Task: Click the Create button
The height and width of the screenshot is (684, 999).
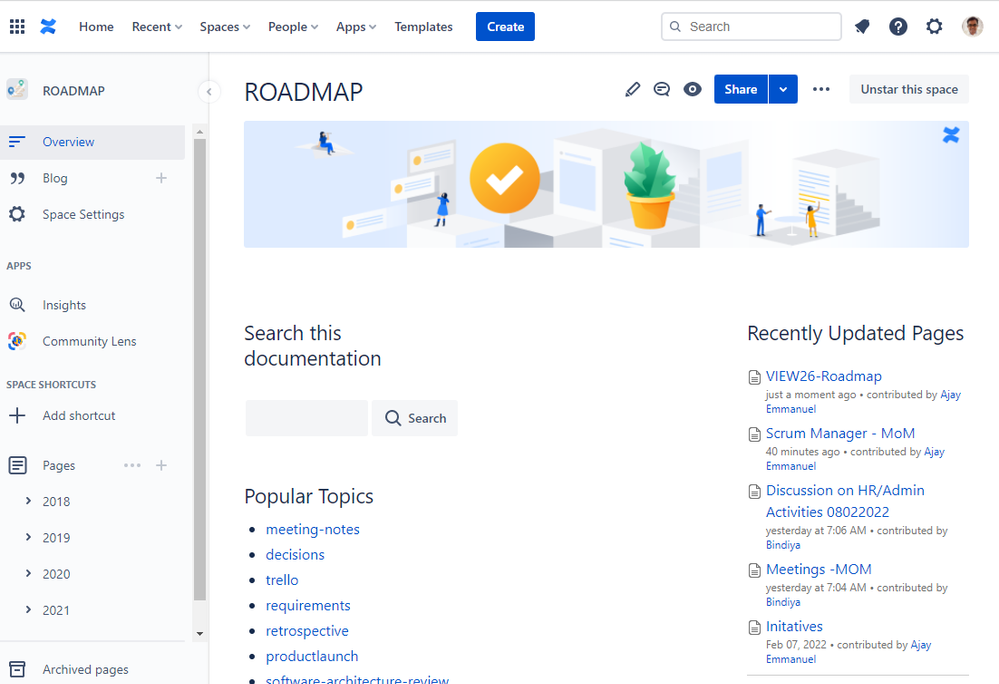Action: [505, 27]
